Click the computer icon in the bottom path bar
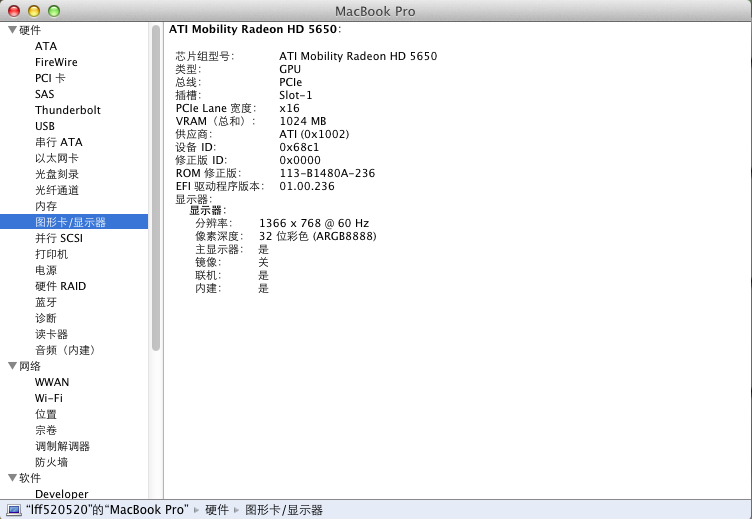Viewport: 752px width, 519px height. [x=14, y=510]
